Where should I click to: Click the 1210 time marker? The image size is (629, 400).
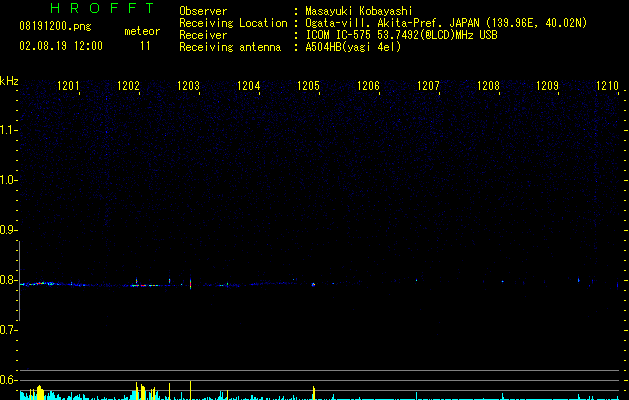coord(607,85)
